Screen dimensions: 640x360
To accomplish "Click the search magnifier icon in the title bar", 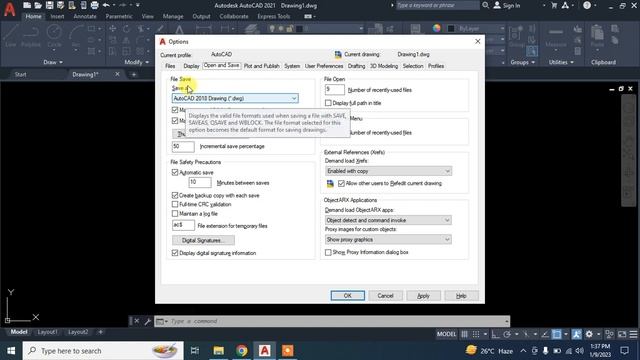I will 485,5.
